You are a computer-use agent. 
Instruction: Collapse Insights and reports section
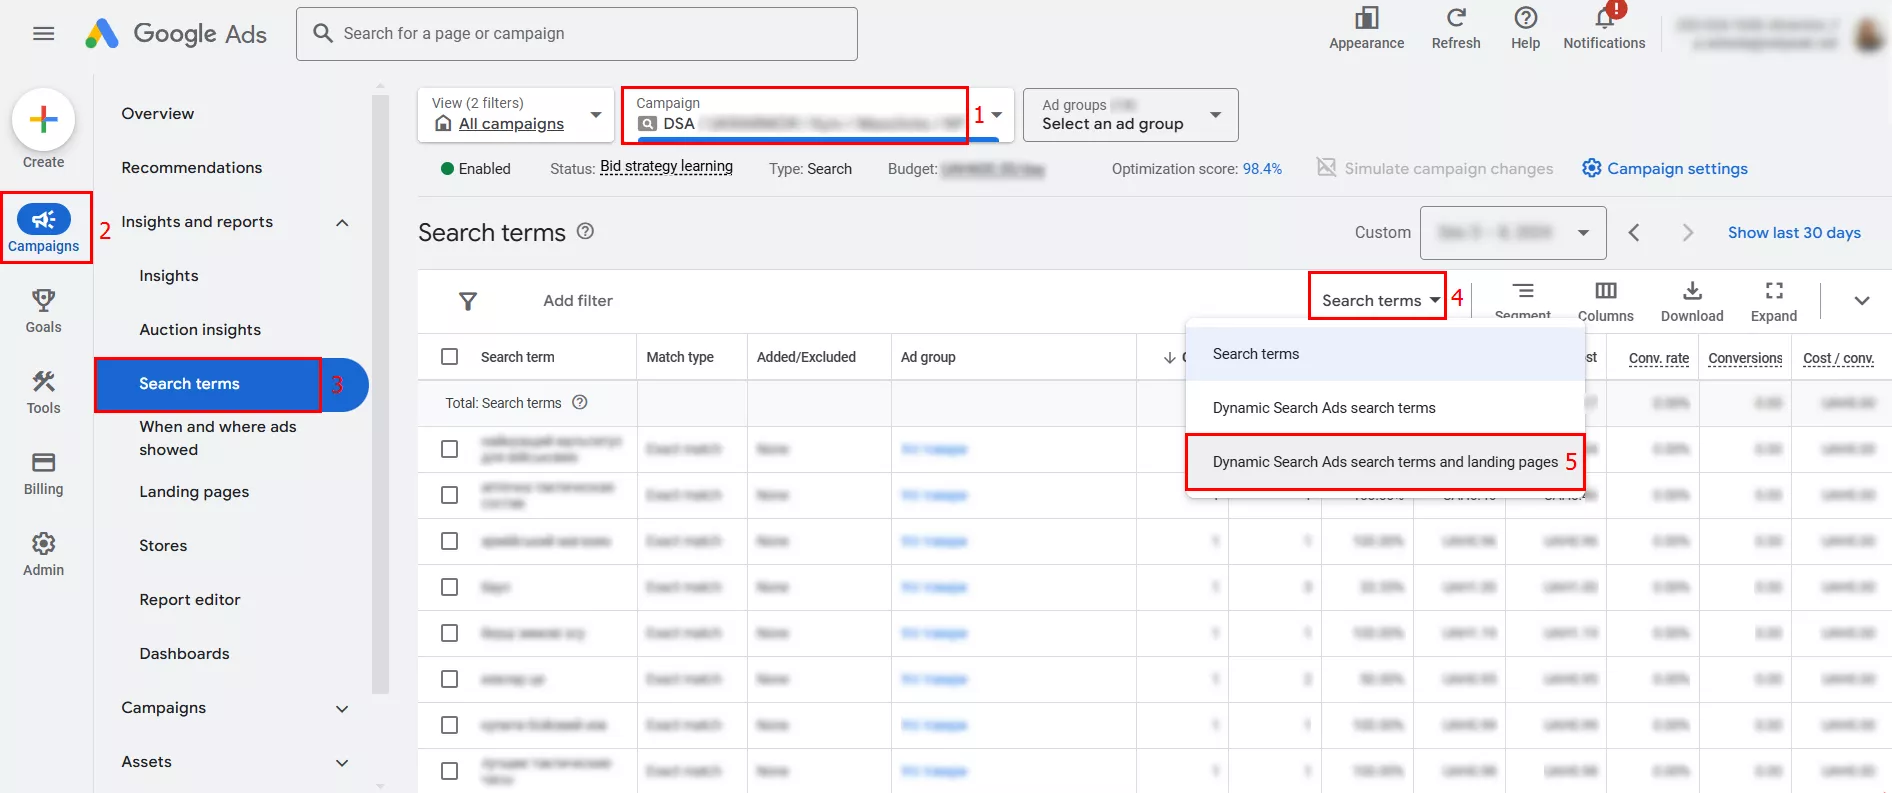pos(342,222)
